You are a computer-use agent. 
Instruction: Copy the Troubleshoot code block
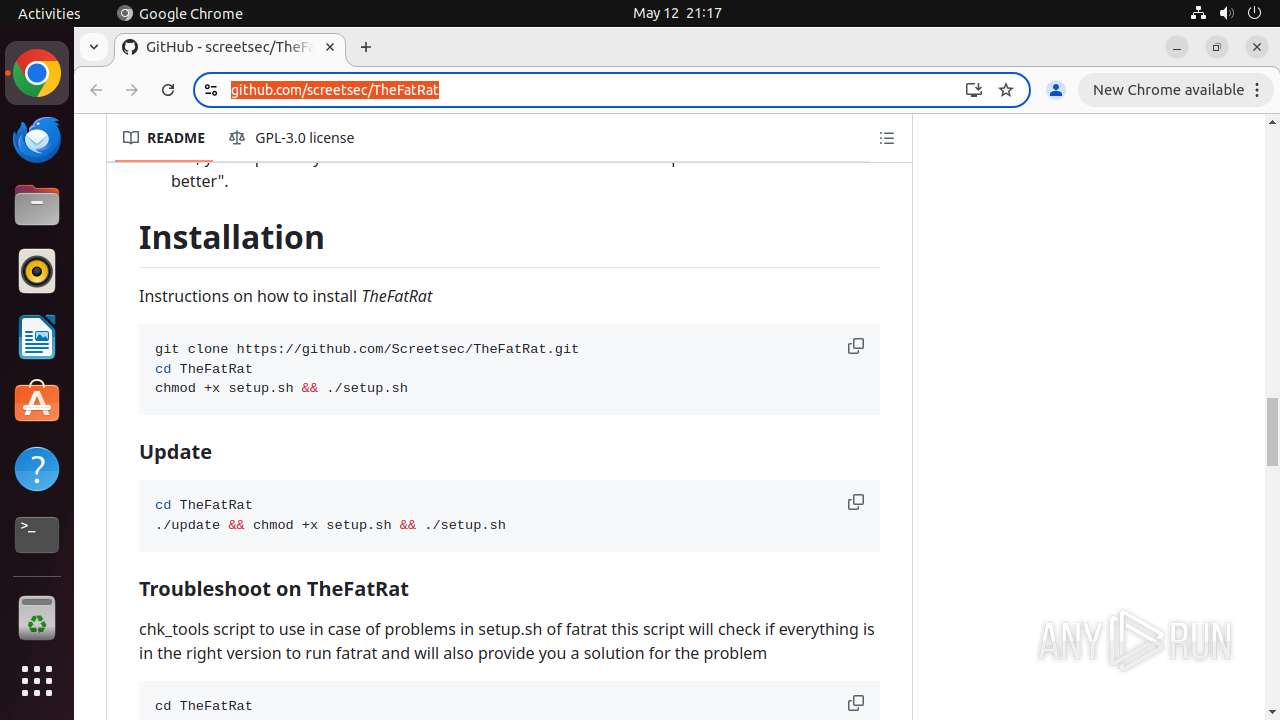pyautogui.click(x=856, y=703)
